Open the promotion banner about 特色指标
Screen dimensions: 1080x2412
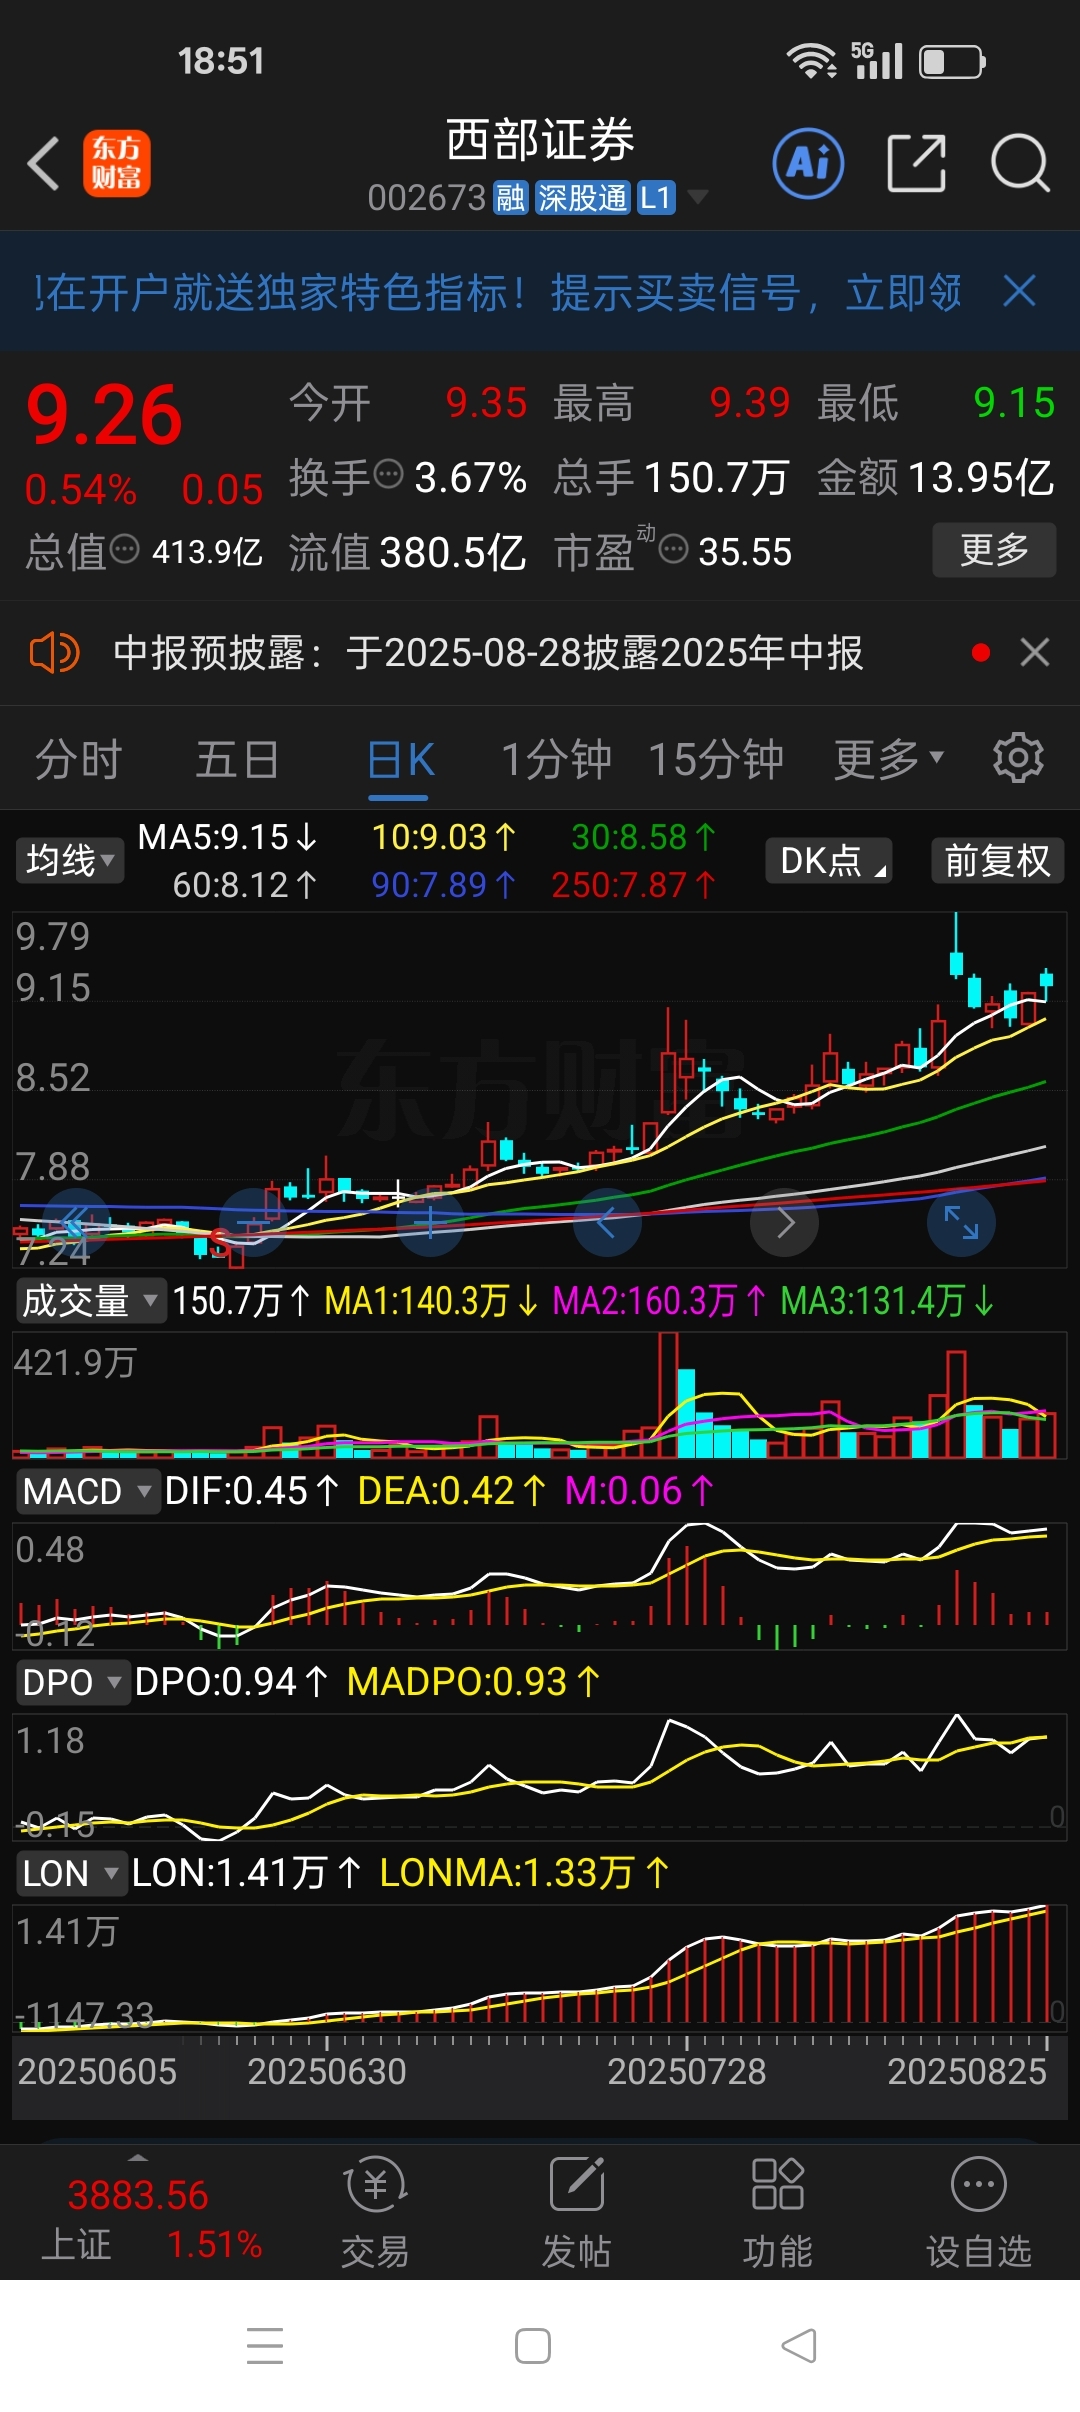[497, 292]
